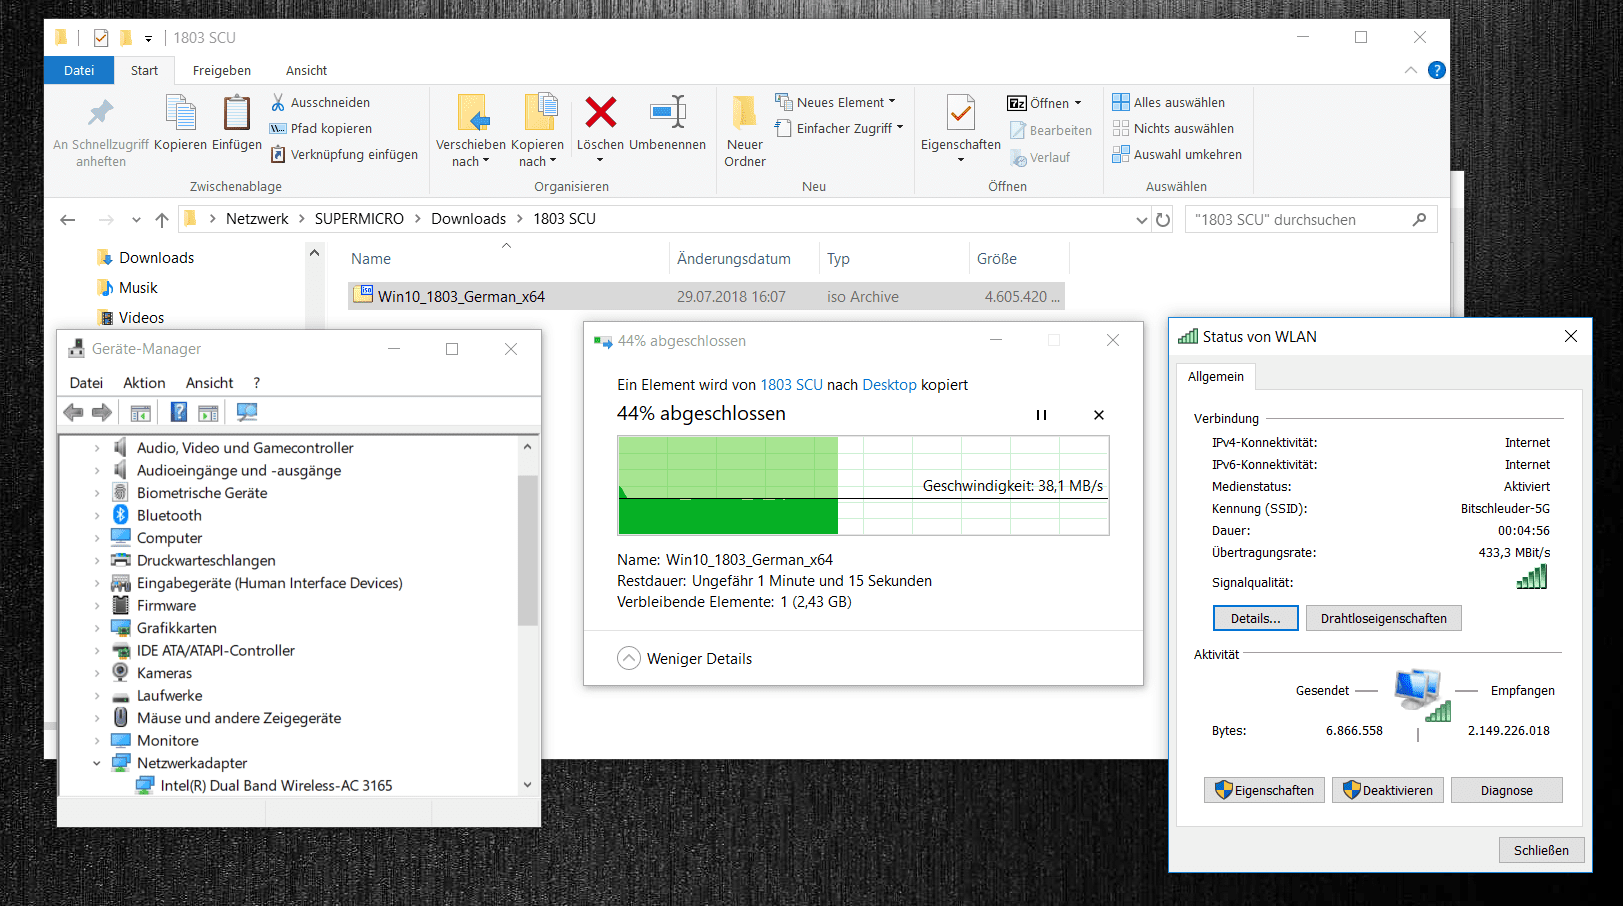Screen dimensions: 1623x906
Task: Click the Umbenennen rename icon
Action: (x=667, y=112)
